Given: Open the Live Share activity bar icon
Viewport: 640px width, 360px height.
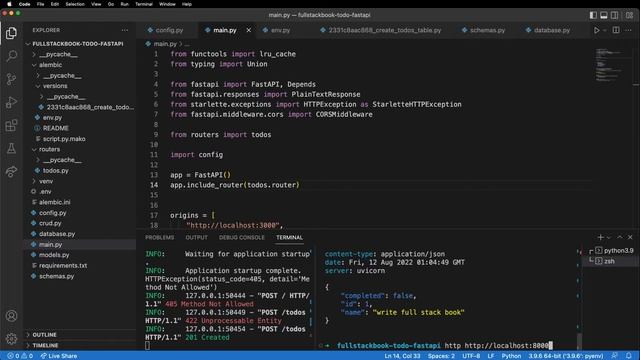Looking at the screenshot, I should pyautogui.click(x=11, y=171).
